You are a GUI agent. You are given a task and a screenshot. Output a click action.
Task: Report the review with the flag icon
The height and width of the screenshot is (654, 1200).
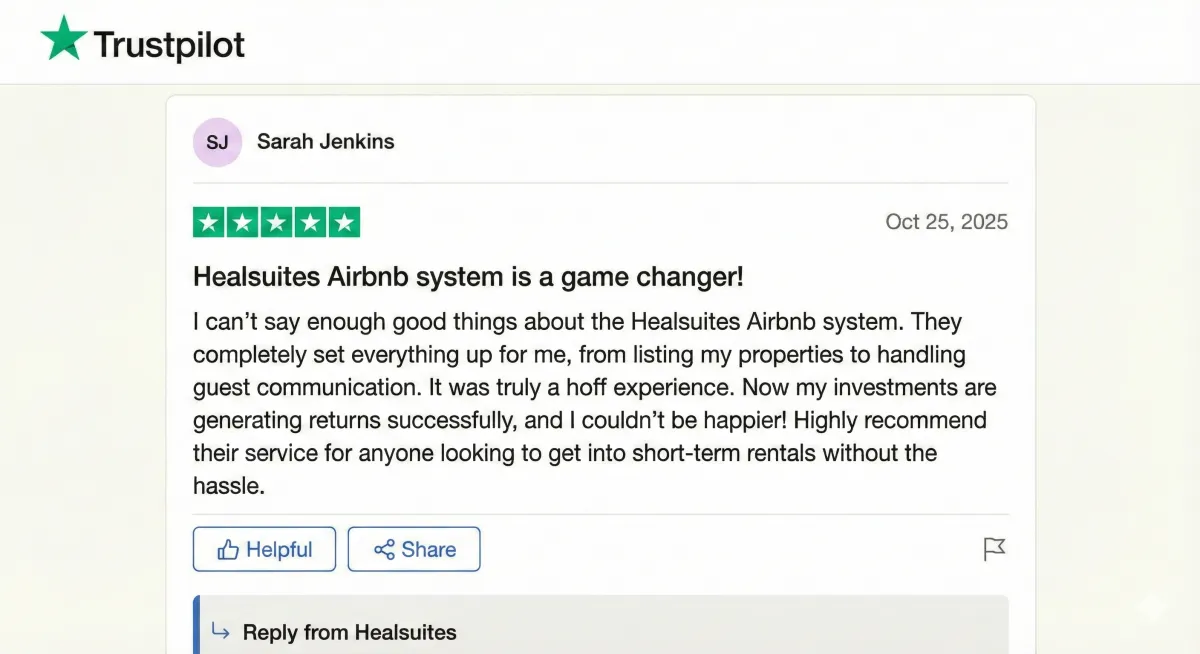tap(994, 549)
